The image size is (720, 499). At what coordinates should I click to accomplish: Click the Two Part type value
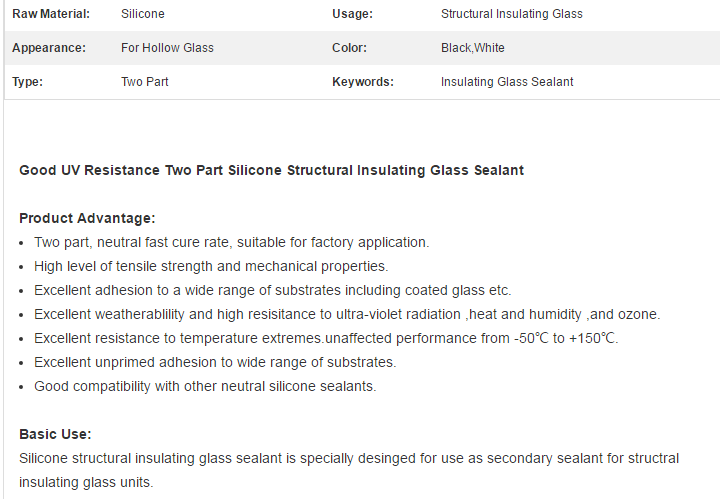point(145,82)
